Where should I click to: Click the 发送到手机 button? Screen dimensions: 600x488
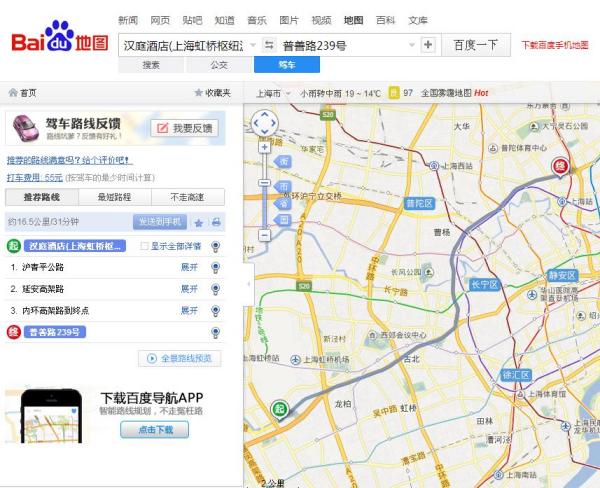(161, 222)
